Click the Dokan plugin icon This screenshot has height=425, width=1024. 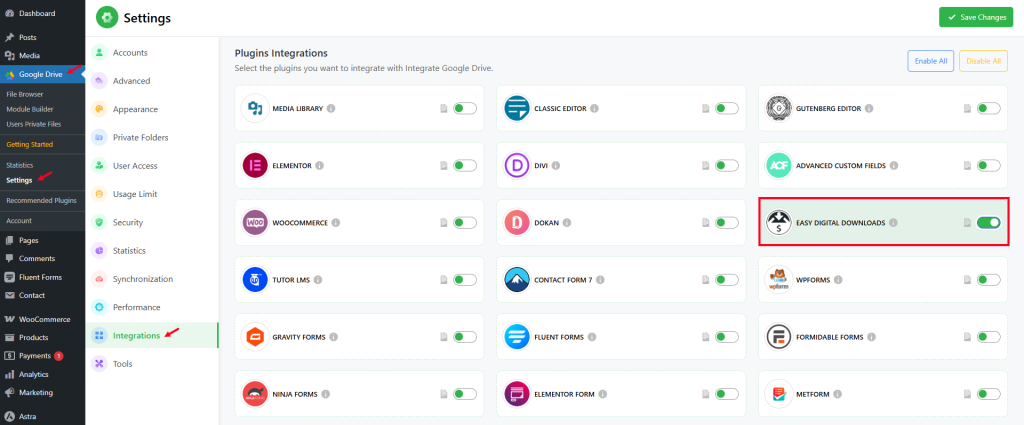click(x=517, y=223)
